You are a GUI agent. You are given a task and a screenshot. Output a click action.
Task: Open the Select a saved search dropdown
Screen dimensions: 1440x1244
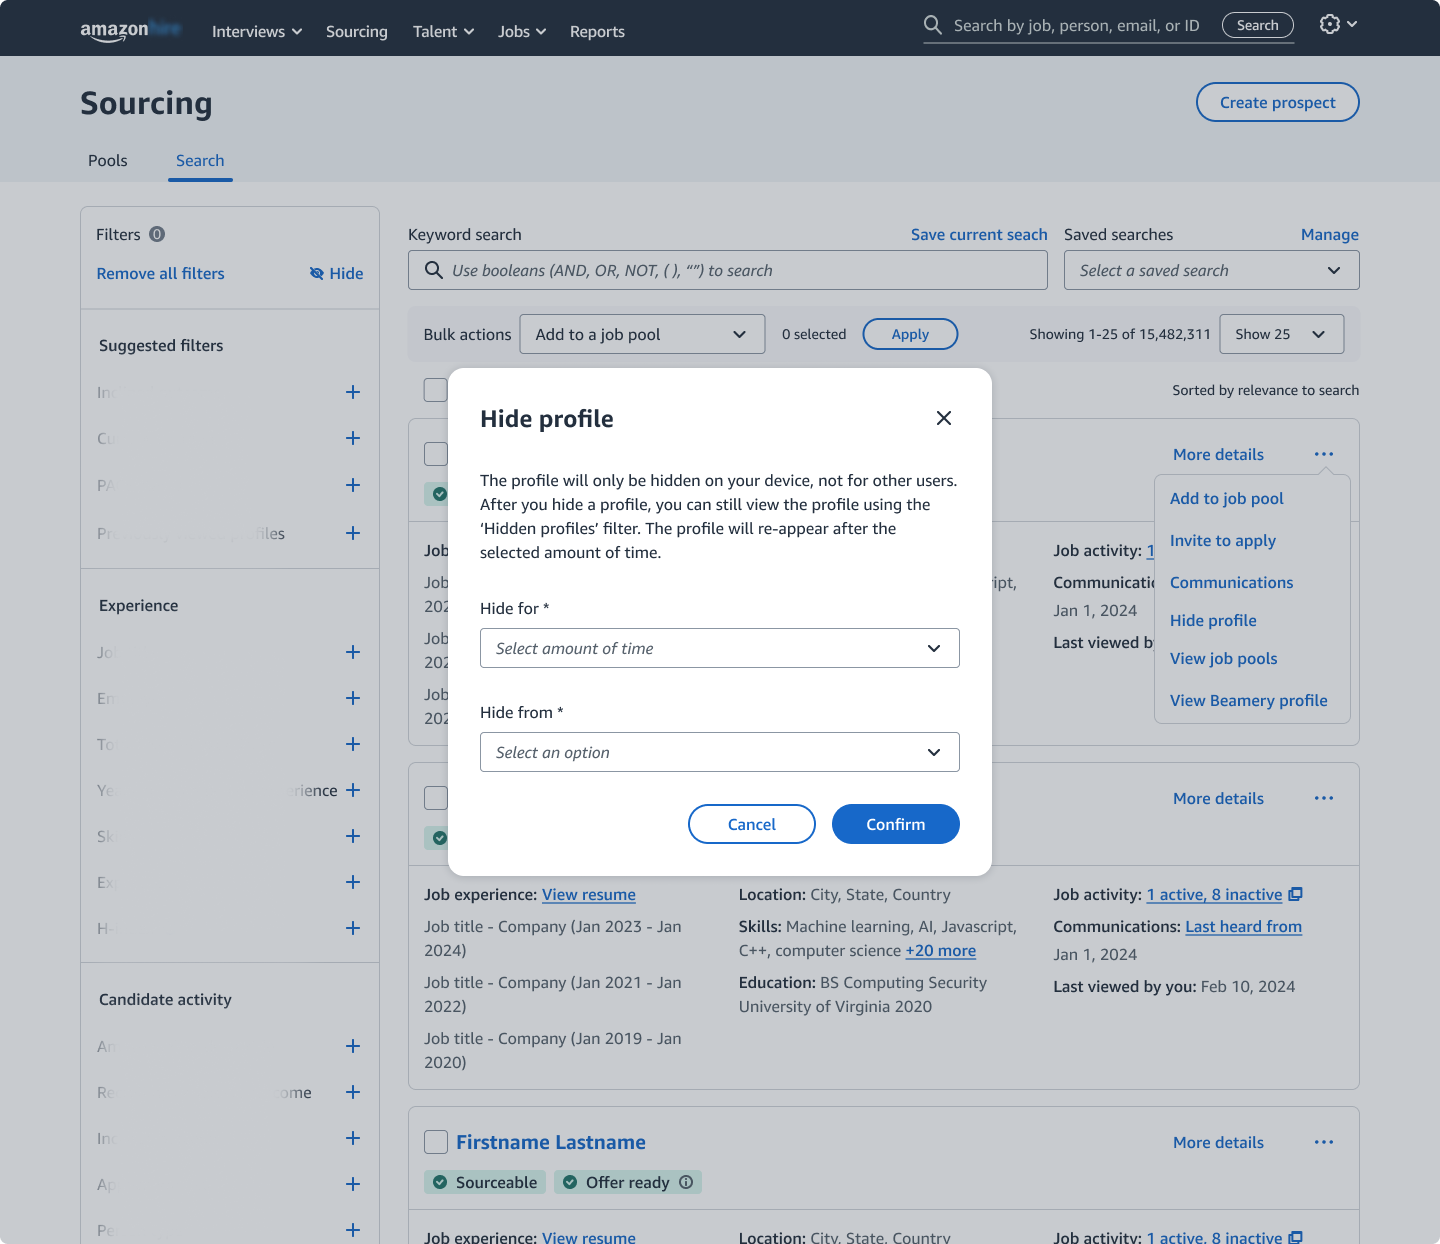tap(1212, 270)
